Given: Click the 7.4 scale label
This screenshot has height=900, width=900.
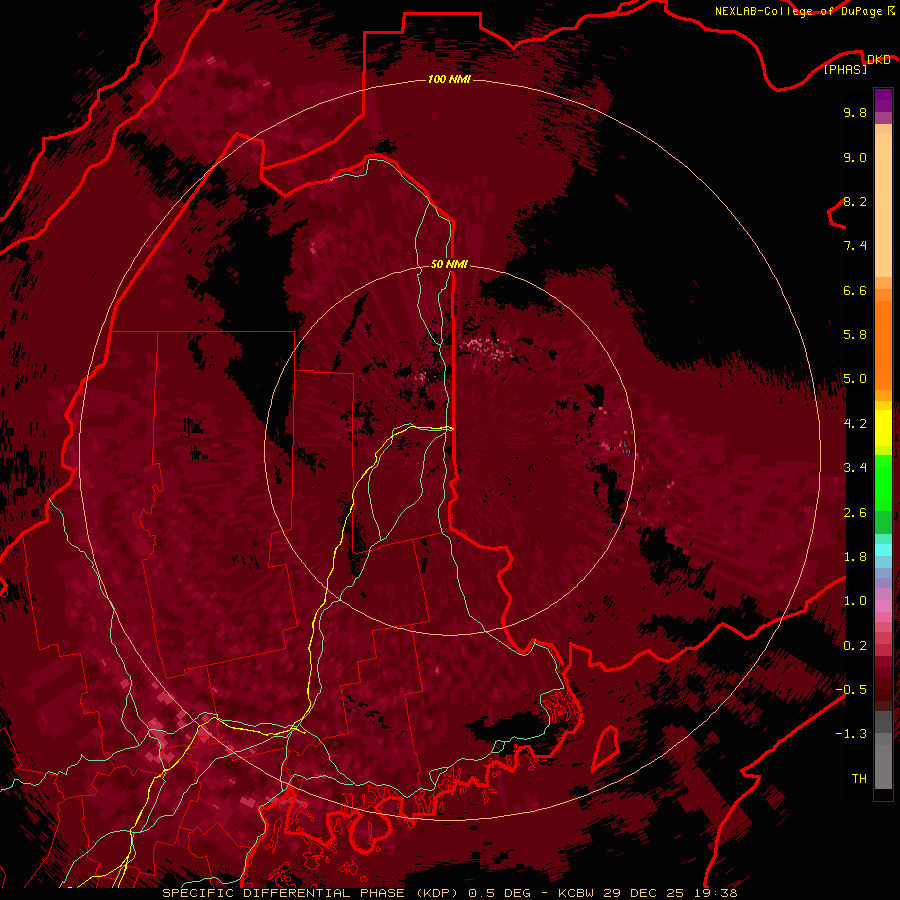Looking at the screenshot, I should pyautogui.click(x=855, y=246).
